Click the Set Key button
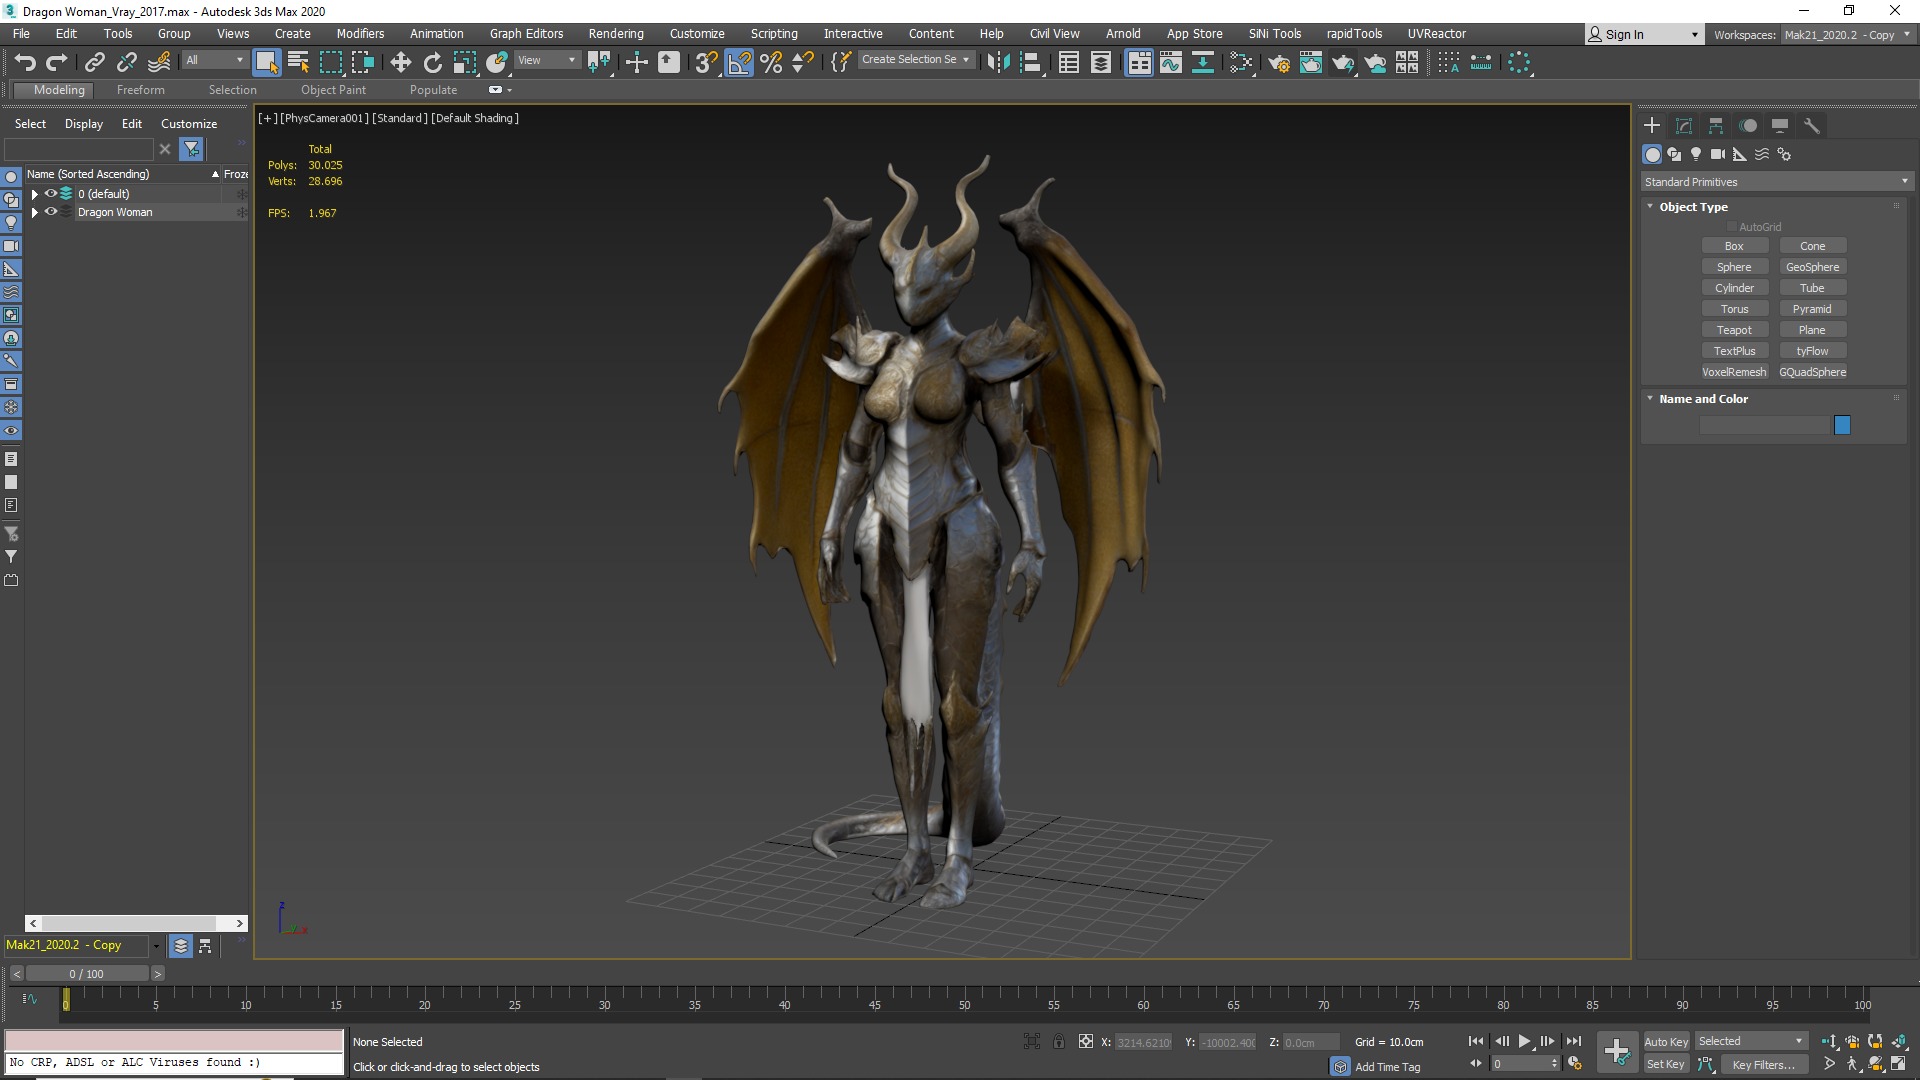Screen dimensions: 1920x1080 click(x=1666, y=1064)
